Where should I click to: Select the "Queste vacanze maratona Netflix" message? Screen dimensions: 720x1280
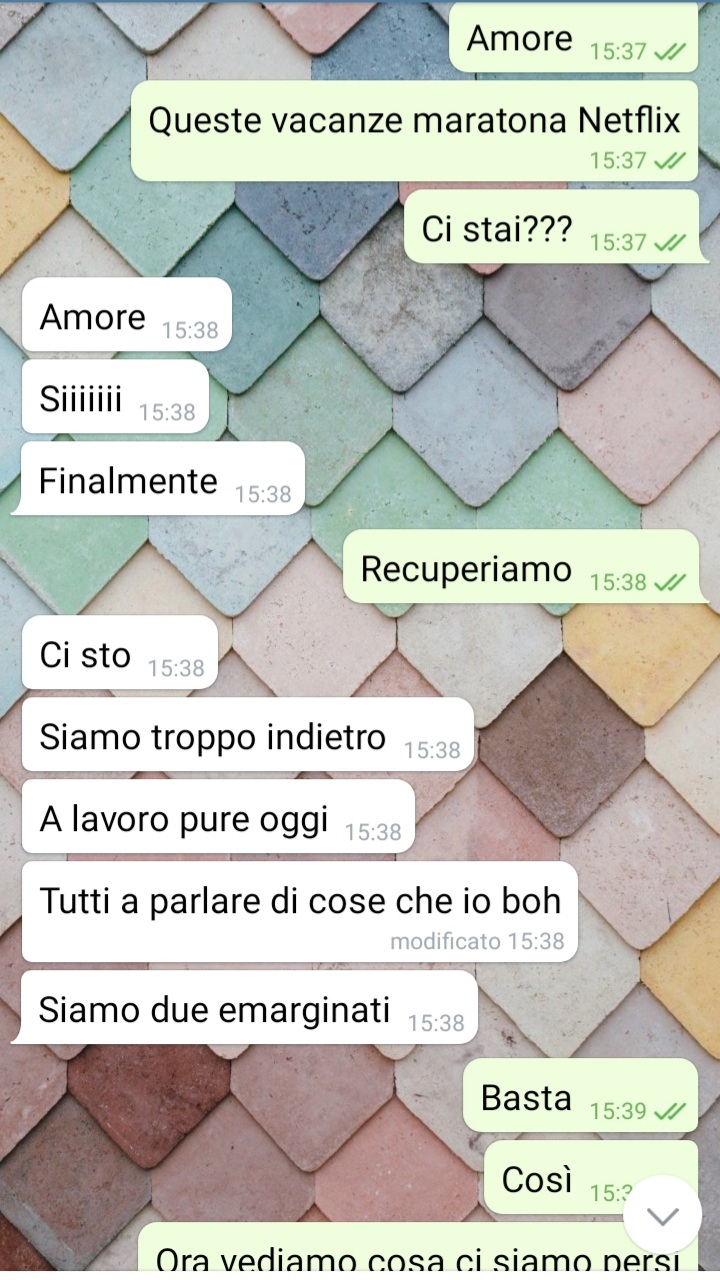click(x=415, y=131)
